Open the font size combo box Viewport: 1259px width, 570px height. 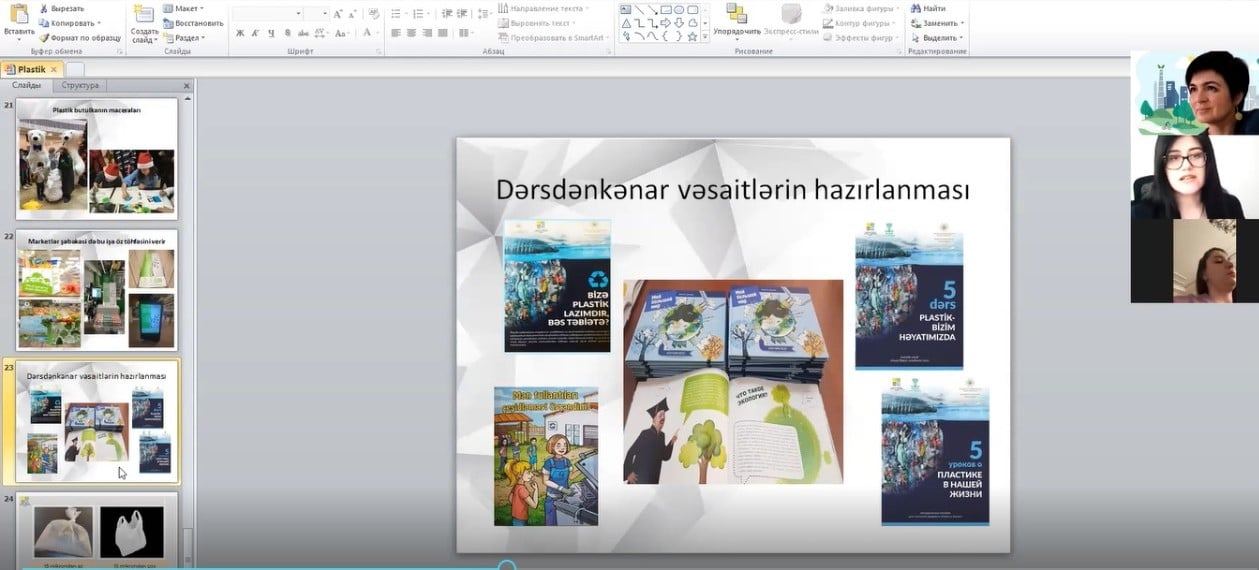click(x=316, y=13)
